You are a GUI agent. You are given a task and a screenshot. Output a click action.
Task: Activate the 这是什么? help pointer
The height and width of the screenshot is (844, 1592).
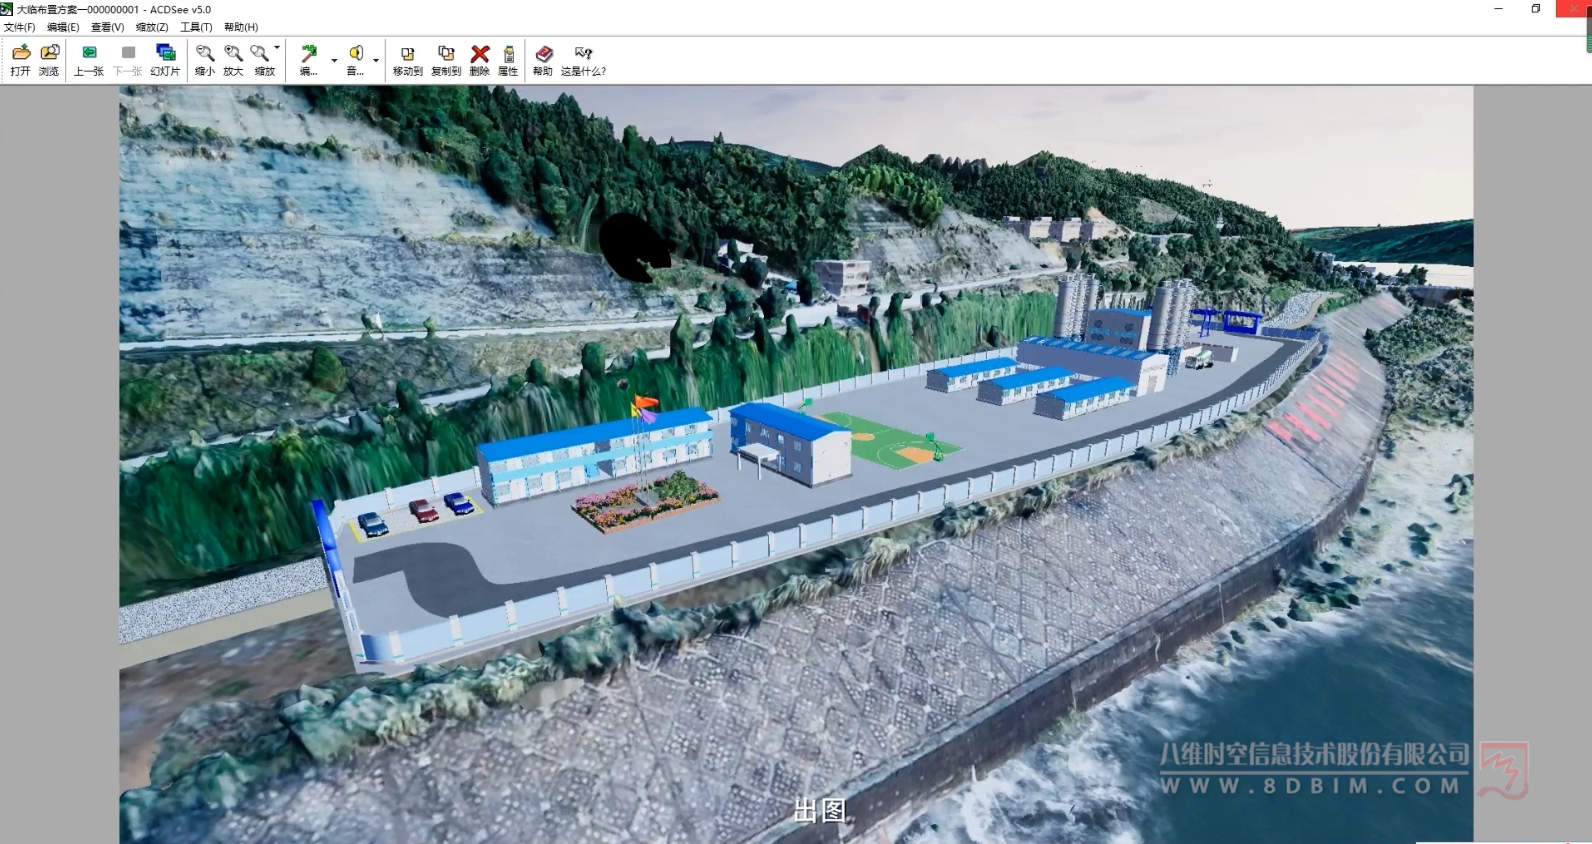click(x=583, y=59)
